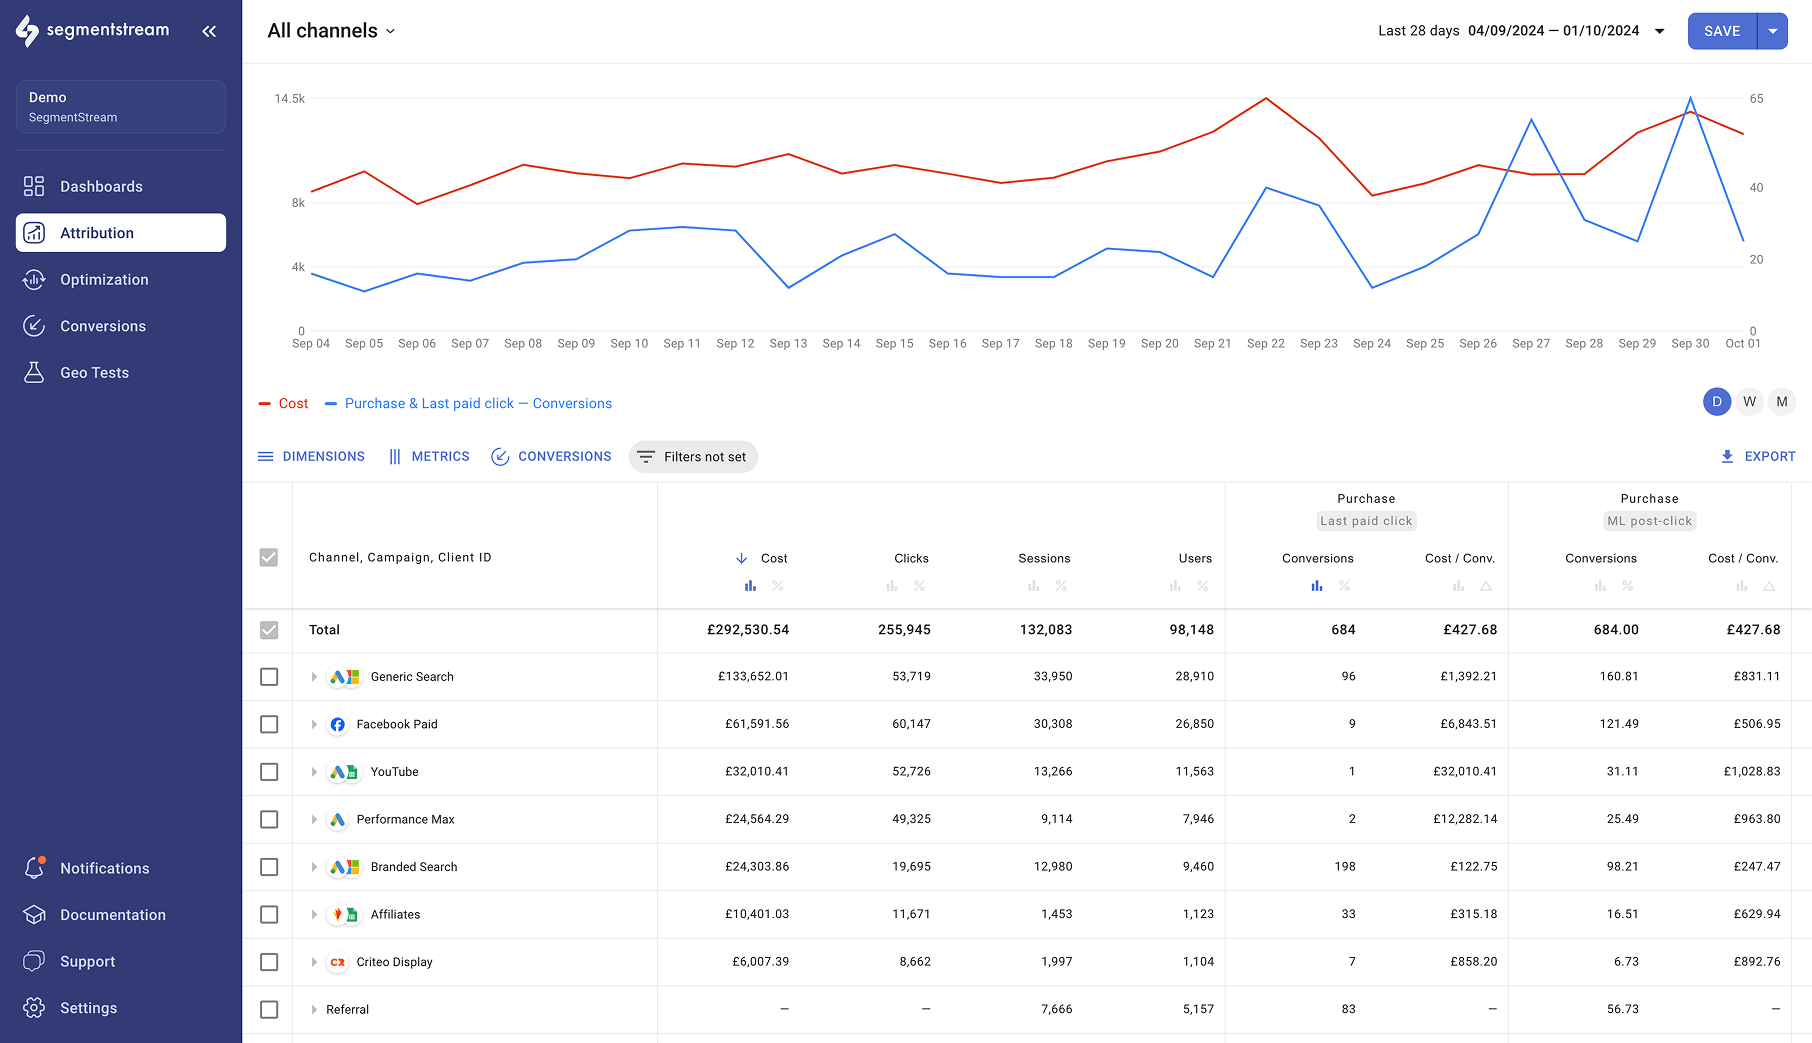Check the Facebook Paid row checkbox
This screenshot has height=1043, width=1812.
pyautogui.click(x=269, y=724)
